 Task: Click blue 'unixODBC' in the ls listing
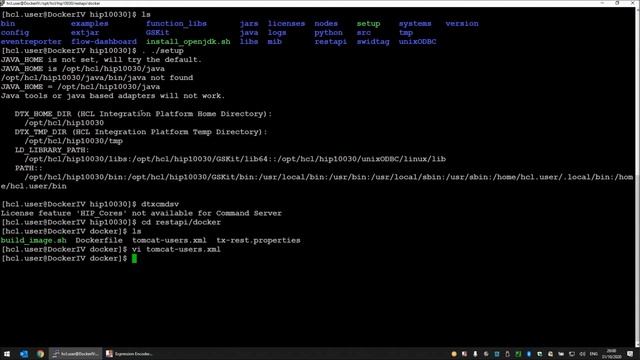418,42
